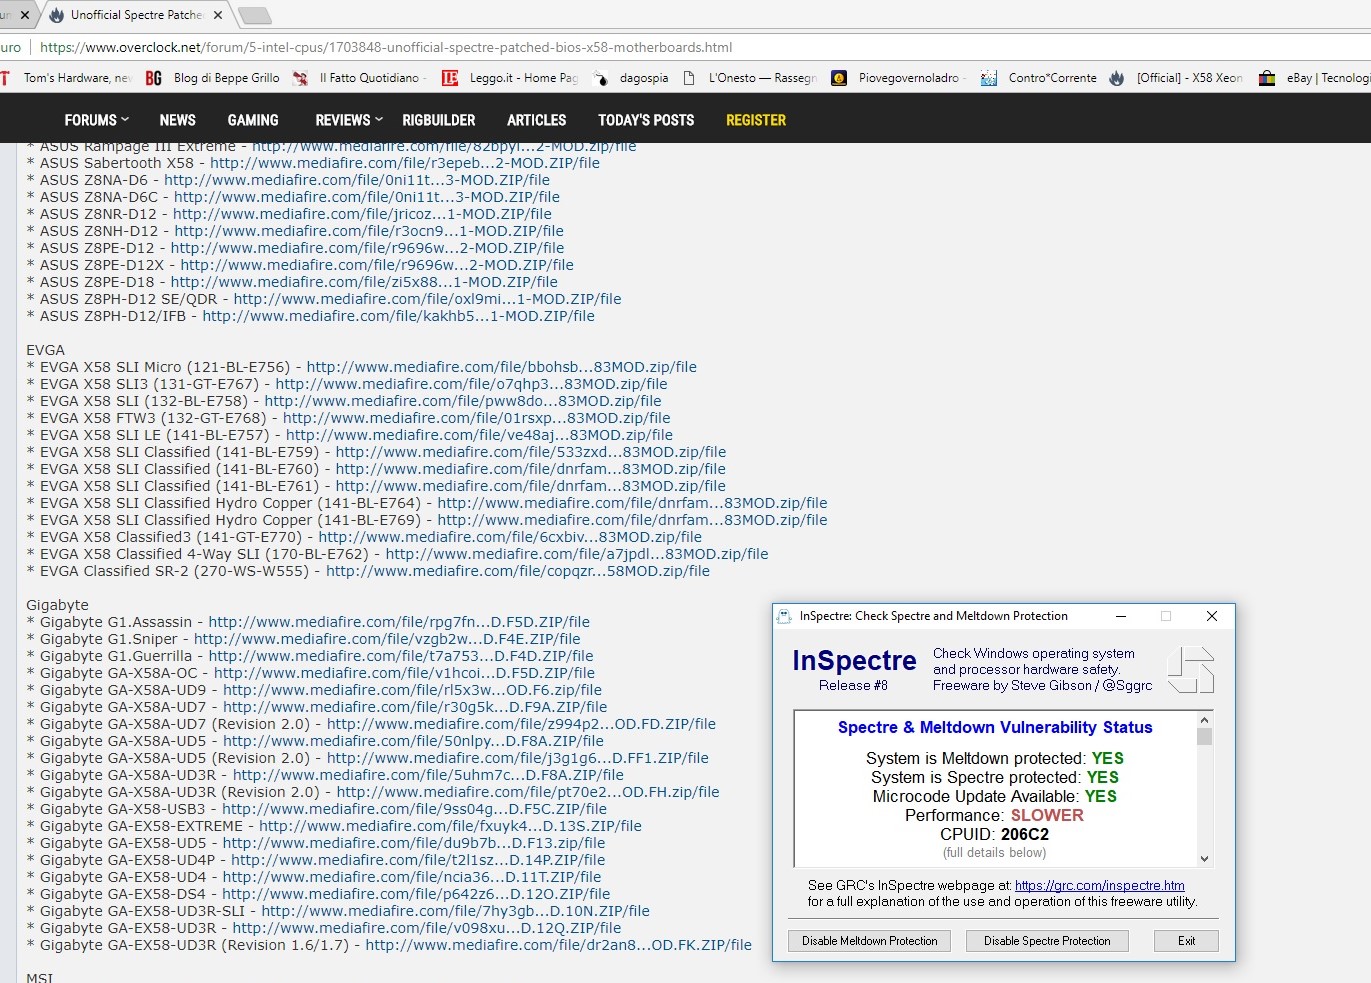Disable Meltdown Protection in InSpectre
The width and height of the screenshot is (1371, 983).
click(869, 941)
